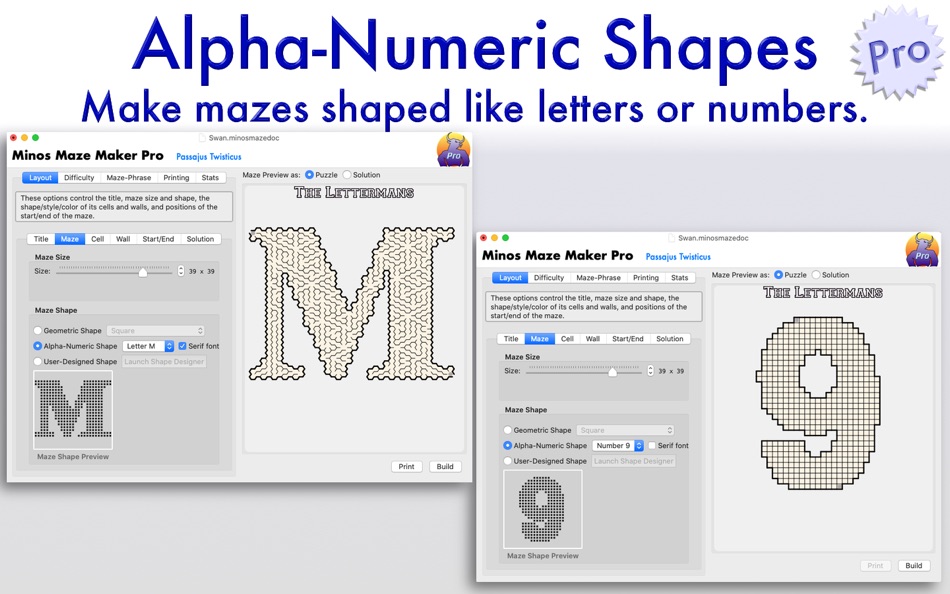
Task: Click maze size stepper in left window
Action: point(181,271)
